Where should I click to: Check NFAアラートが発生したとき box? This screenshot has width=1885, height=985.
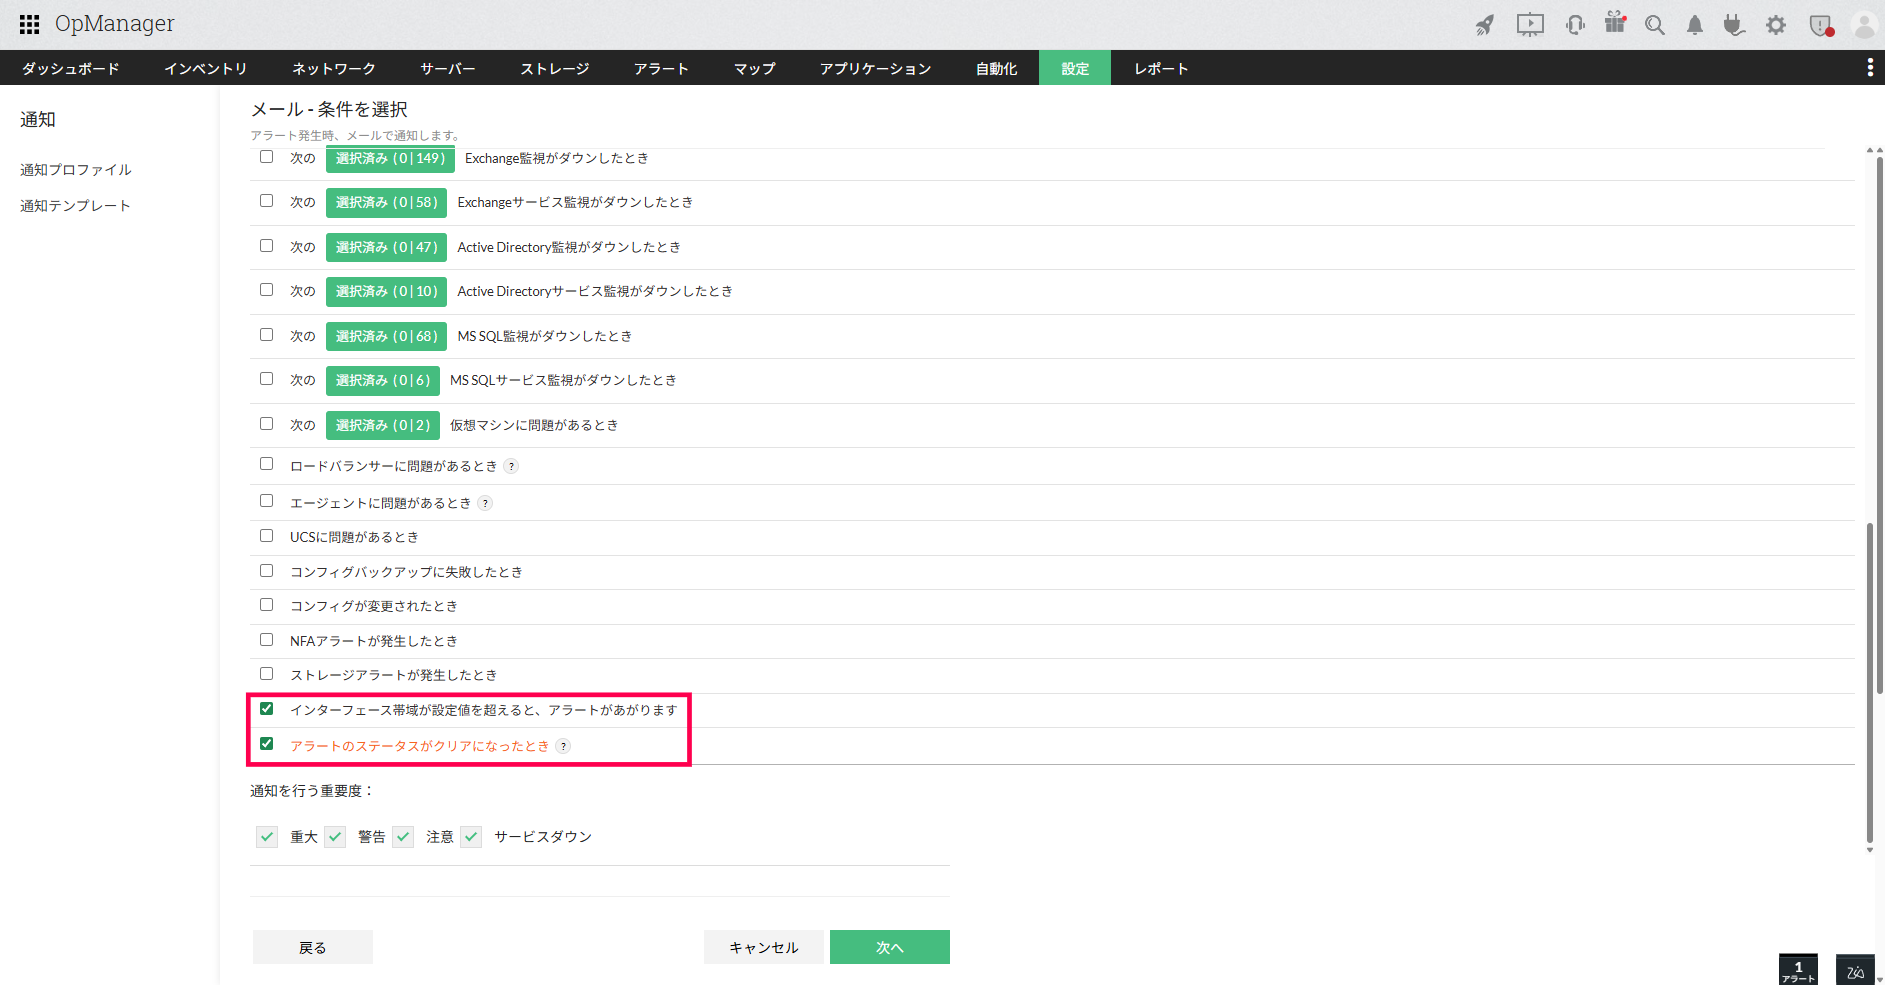[x=266, y=640]
